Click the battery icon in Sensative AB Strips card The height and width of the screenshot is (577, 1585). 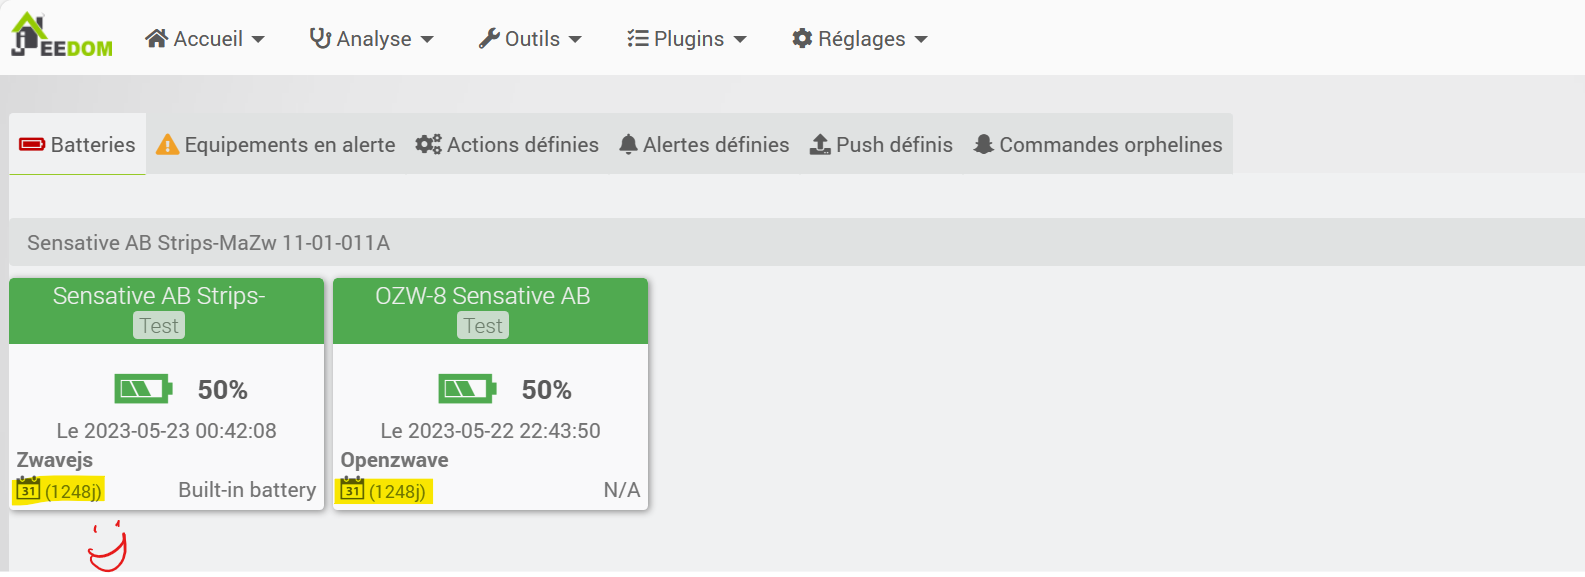click(x=144, y=389)
